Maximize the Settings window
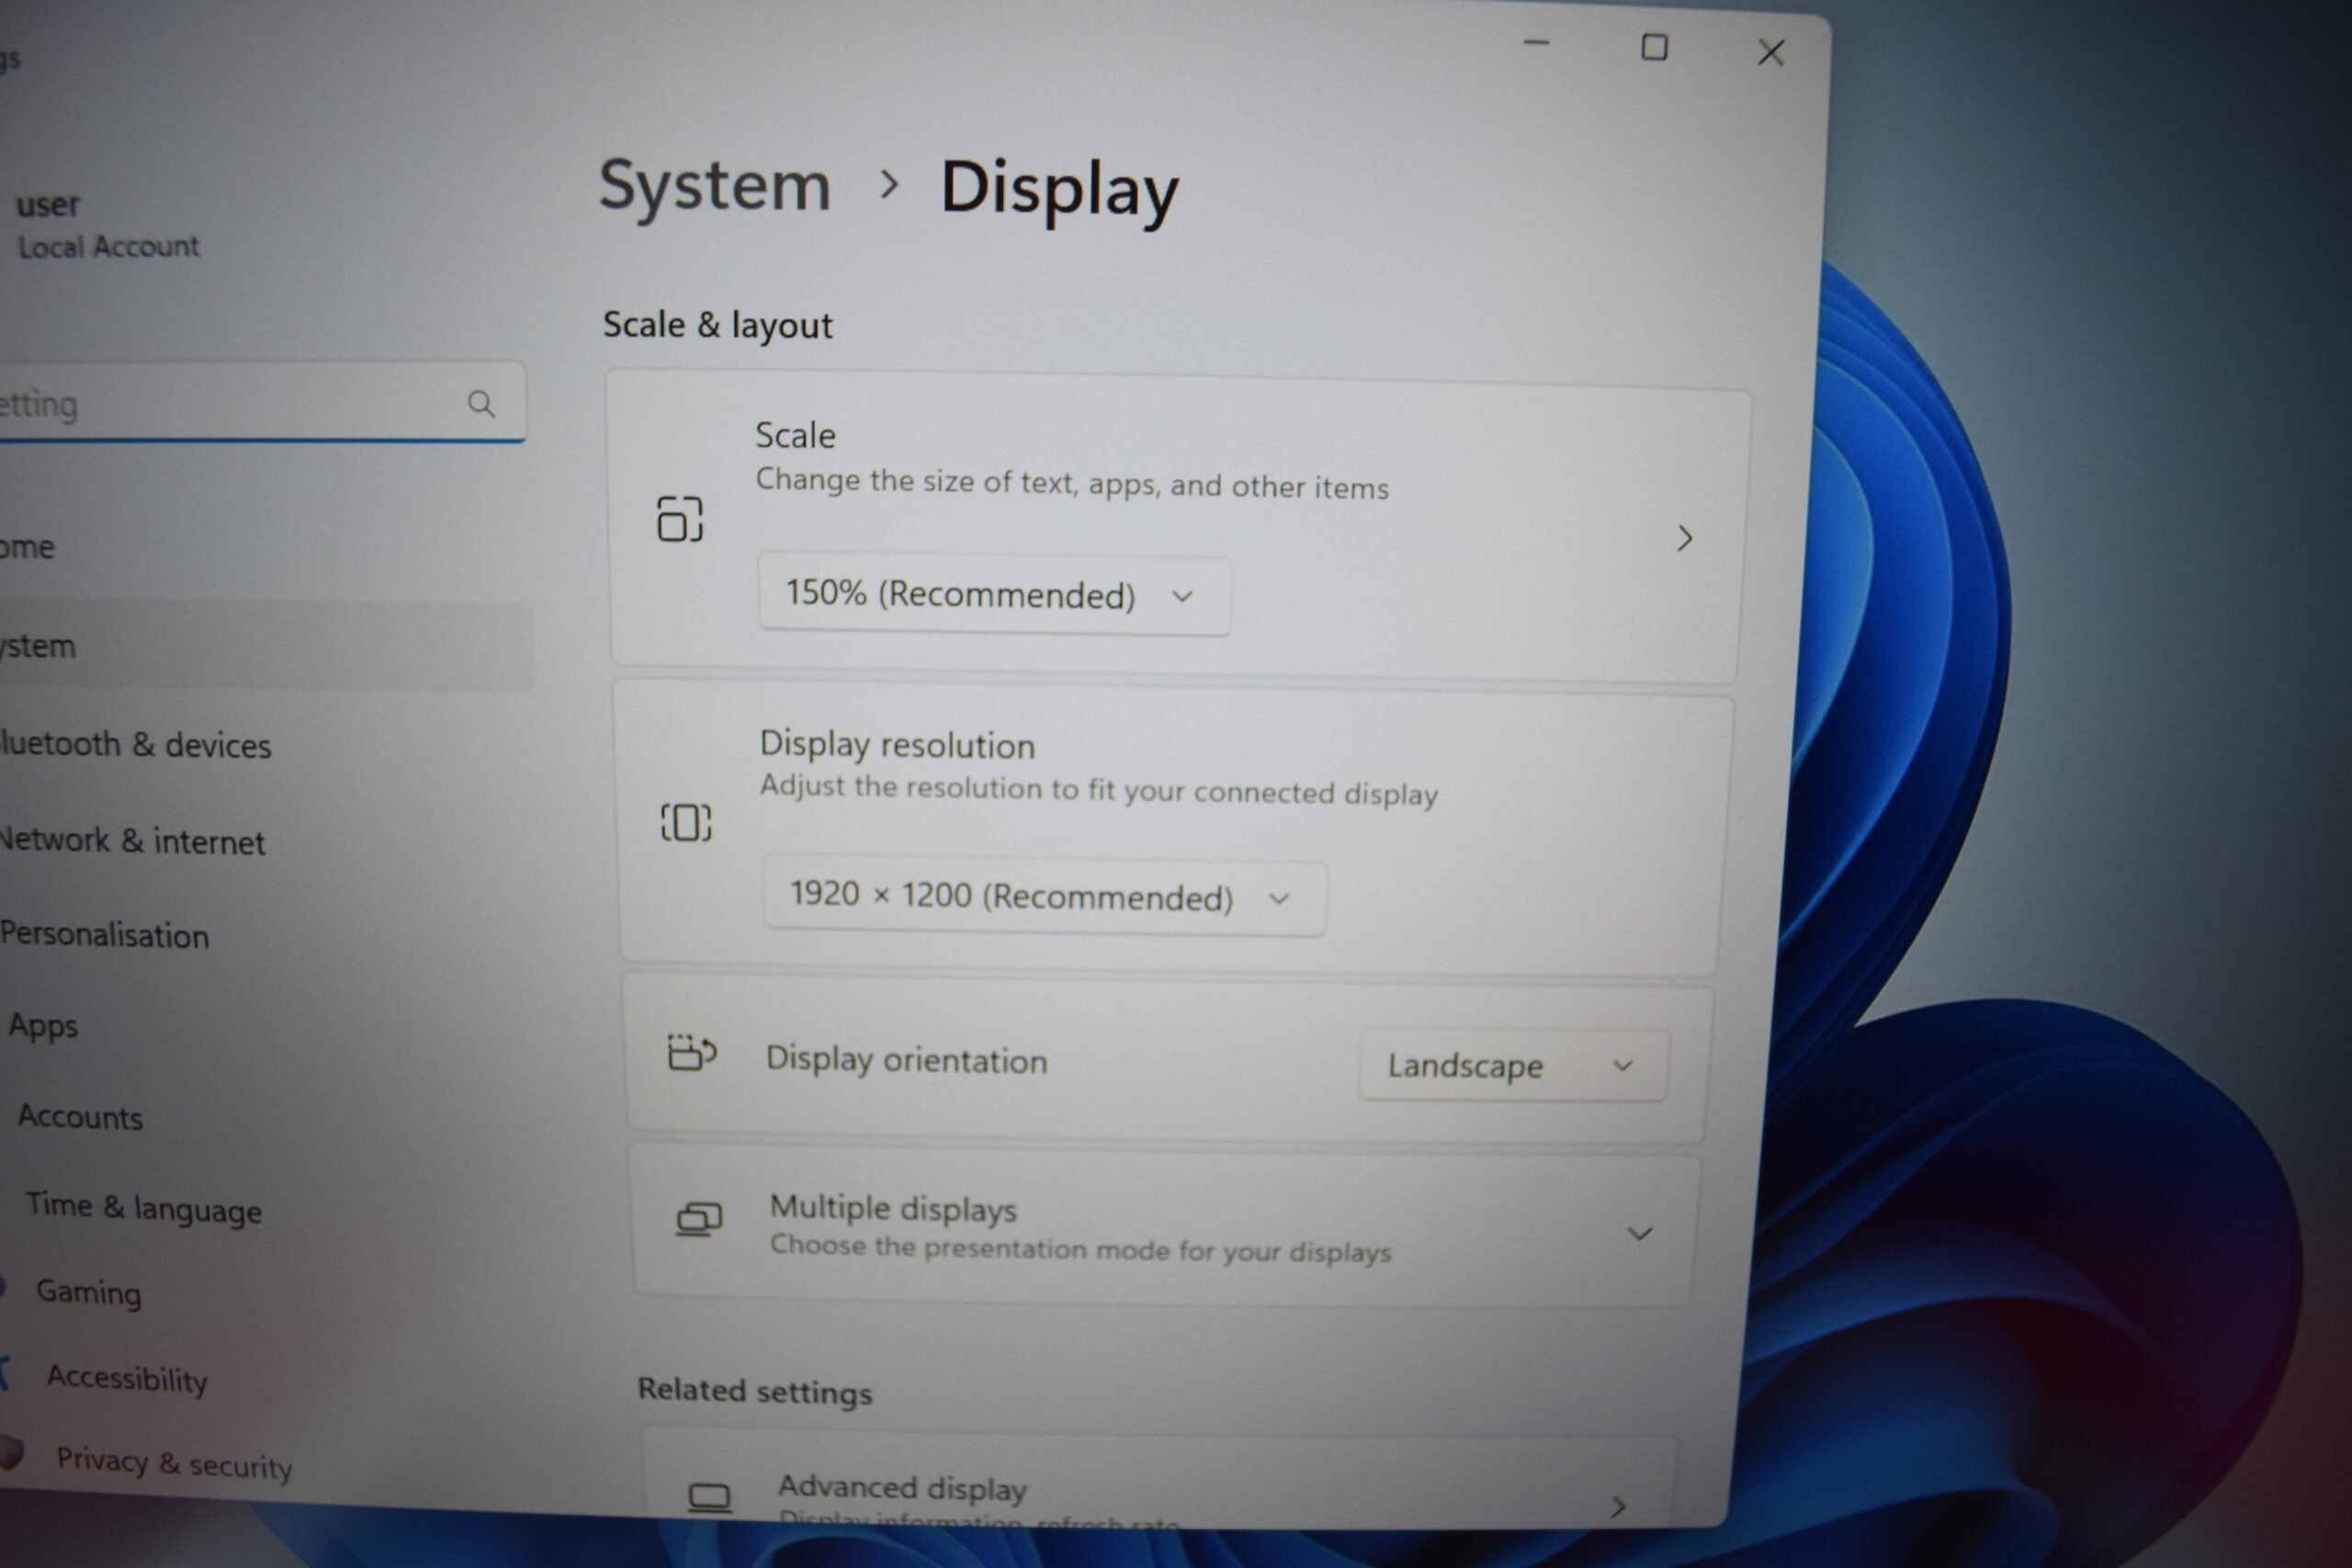 (x=1654, y=47)
